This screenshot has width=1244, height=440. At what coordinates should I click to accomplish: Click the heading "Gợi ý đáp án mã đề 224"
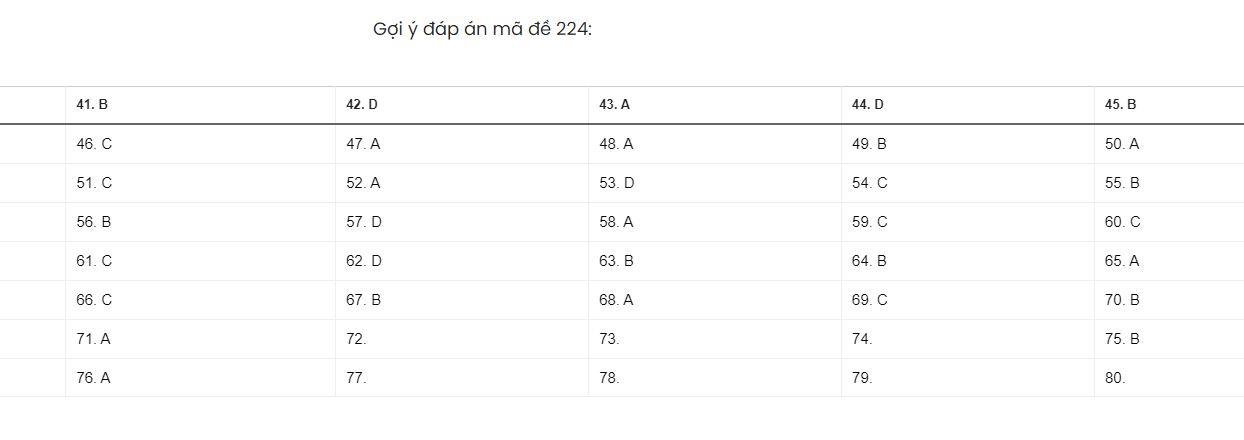pyautogui.click(x=482, y=29)
